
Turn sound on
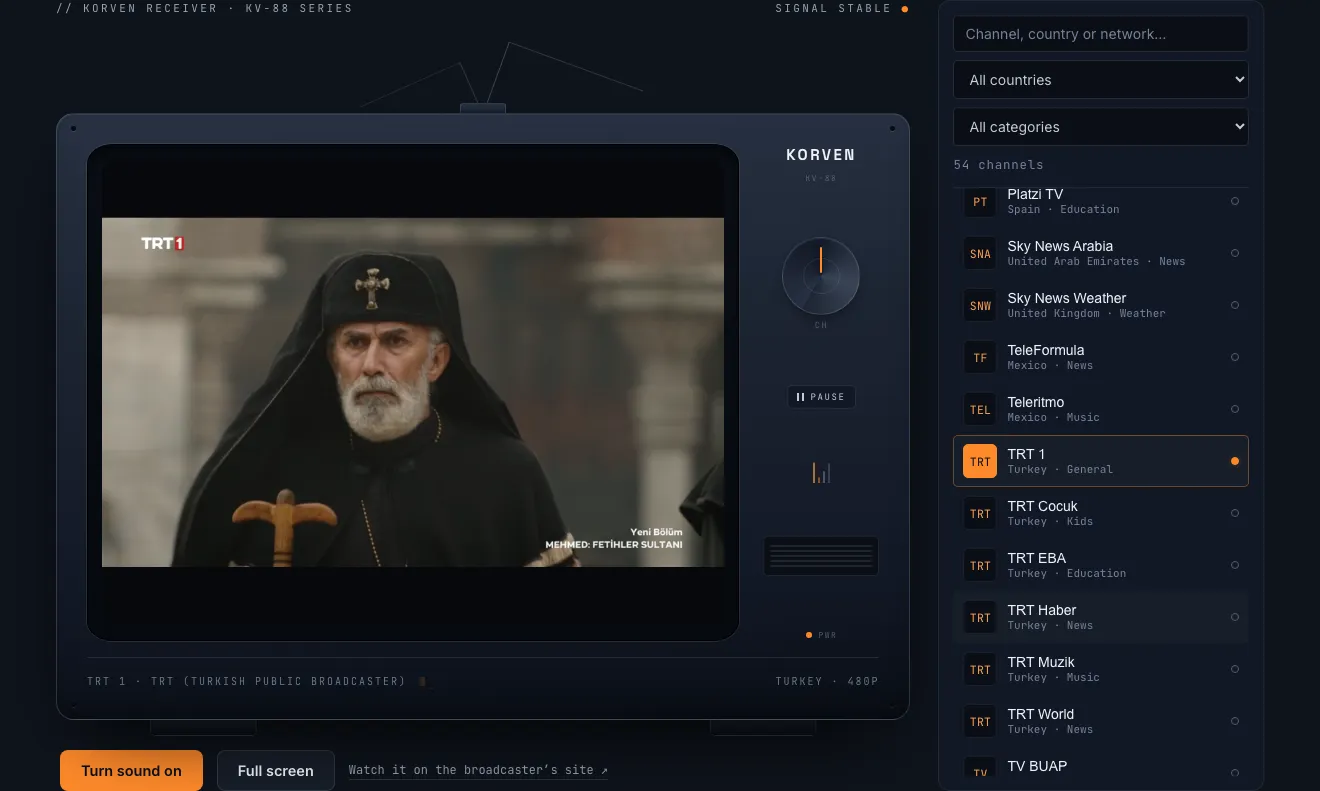point(131,770)
